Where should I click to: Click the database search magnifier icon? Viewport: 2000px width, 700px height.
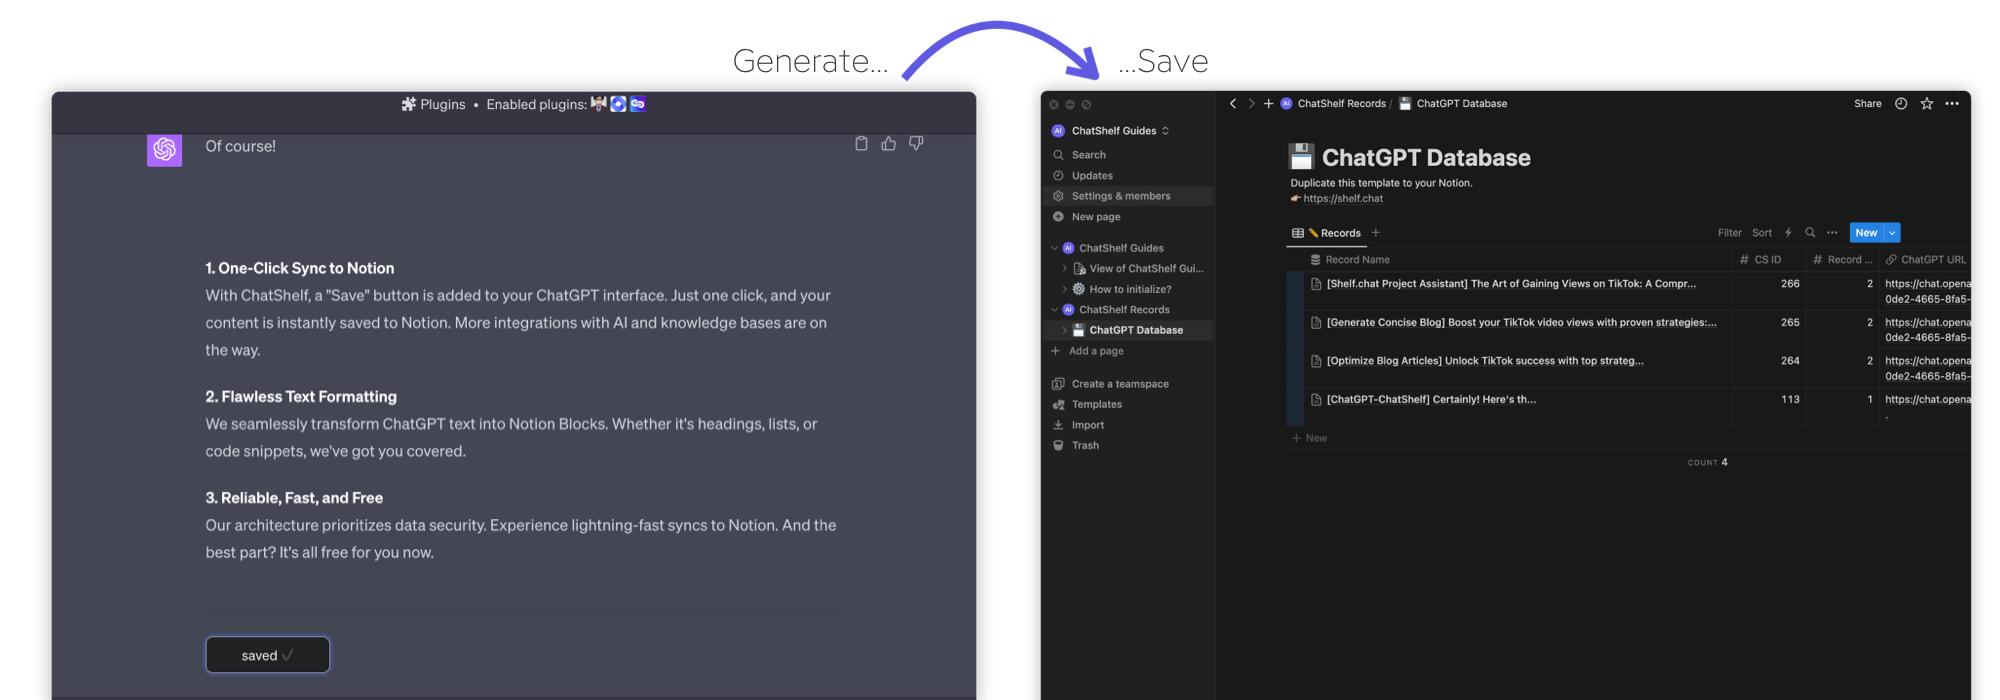coord(1810,233)
